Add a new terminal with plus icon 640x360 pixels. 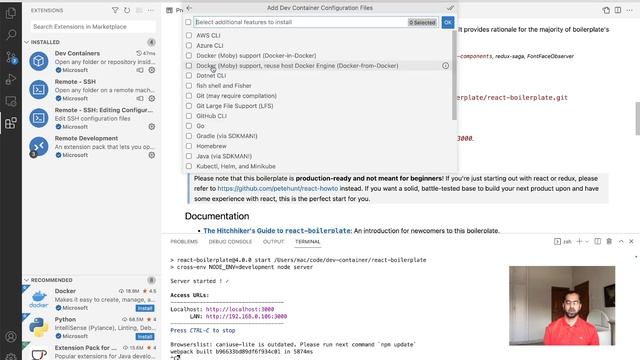pos(579,241)
